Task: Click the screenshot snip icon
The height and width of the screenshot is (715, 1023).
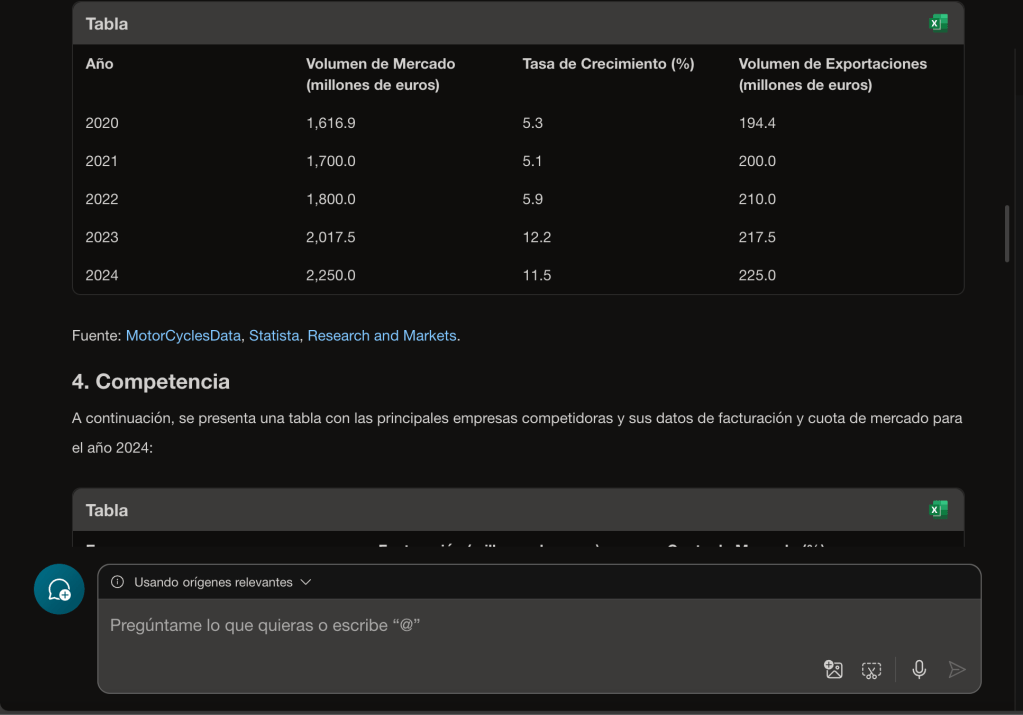Action: coord(871,670)
